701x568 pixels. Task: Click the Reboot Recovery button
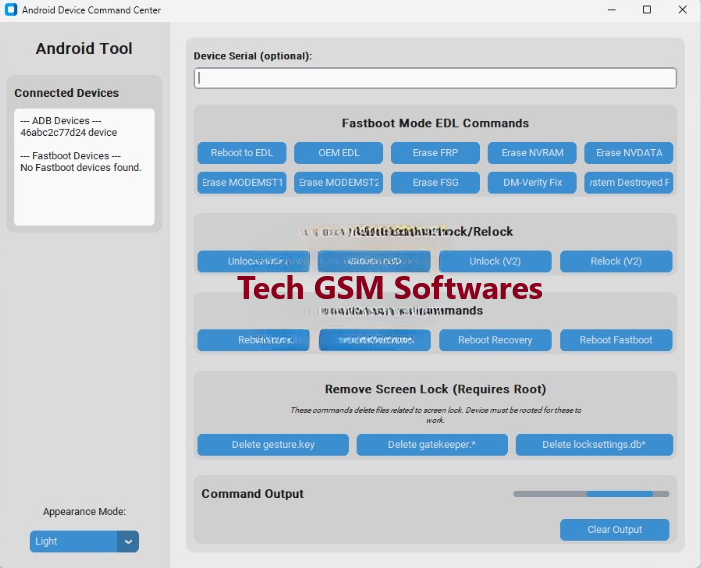pyautogui.click(x=495, y=340)
